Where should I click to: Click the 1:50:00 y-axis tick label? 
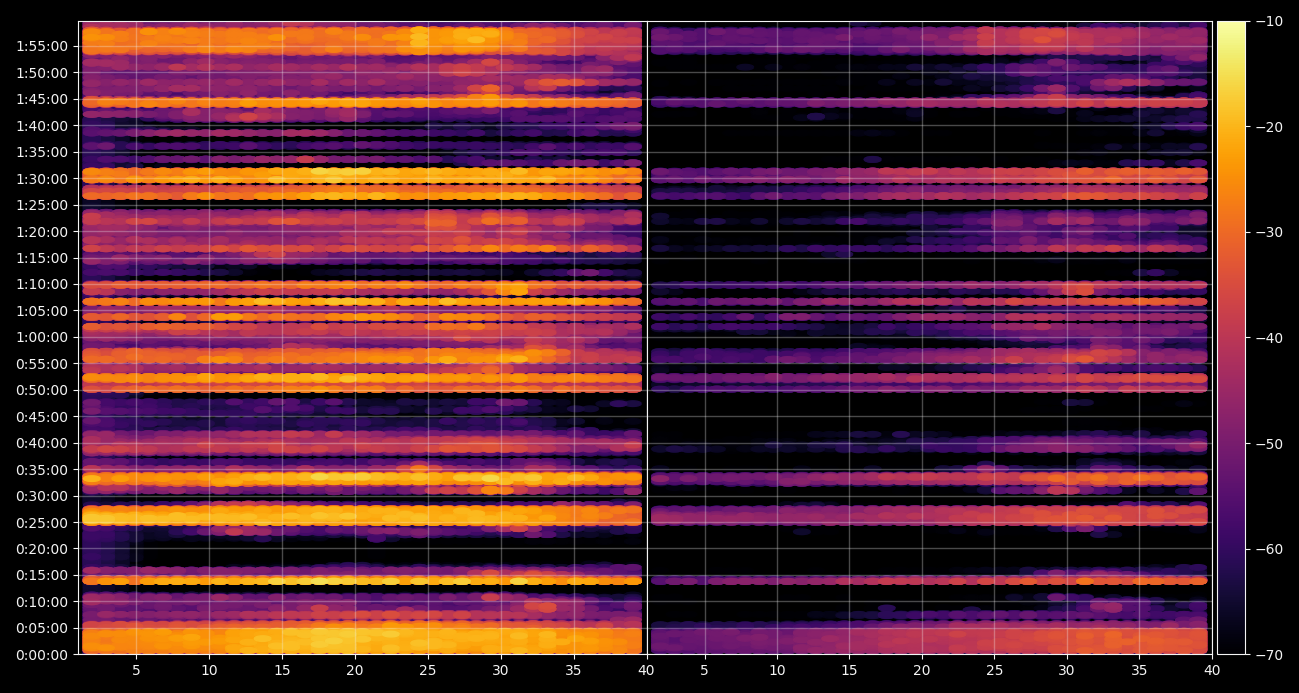[44, 73]
